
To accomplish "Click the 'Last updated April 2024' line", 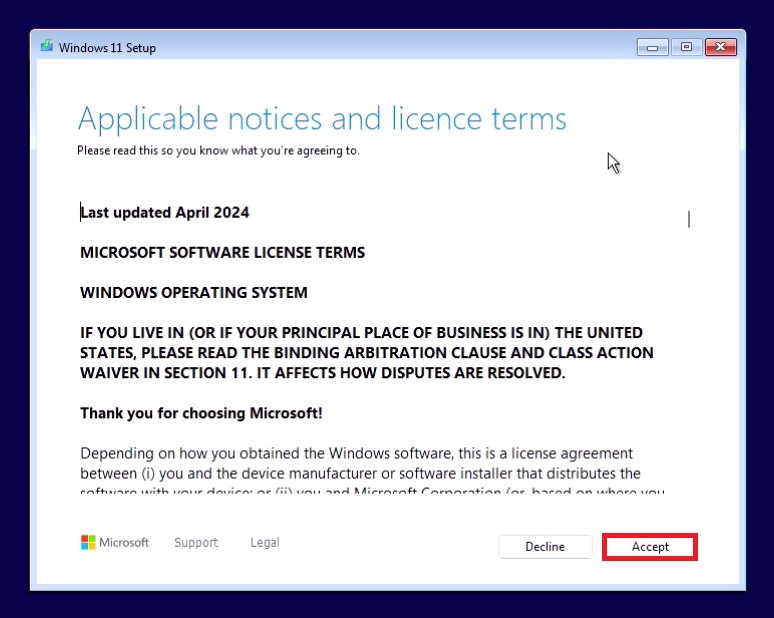I will click(165, 213).
